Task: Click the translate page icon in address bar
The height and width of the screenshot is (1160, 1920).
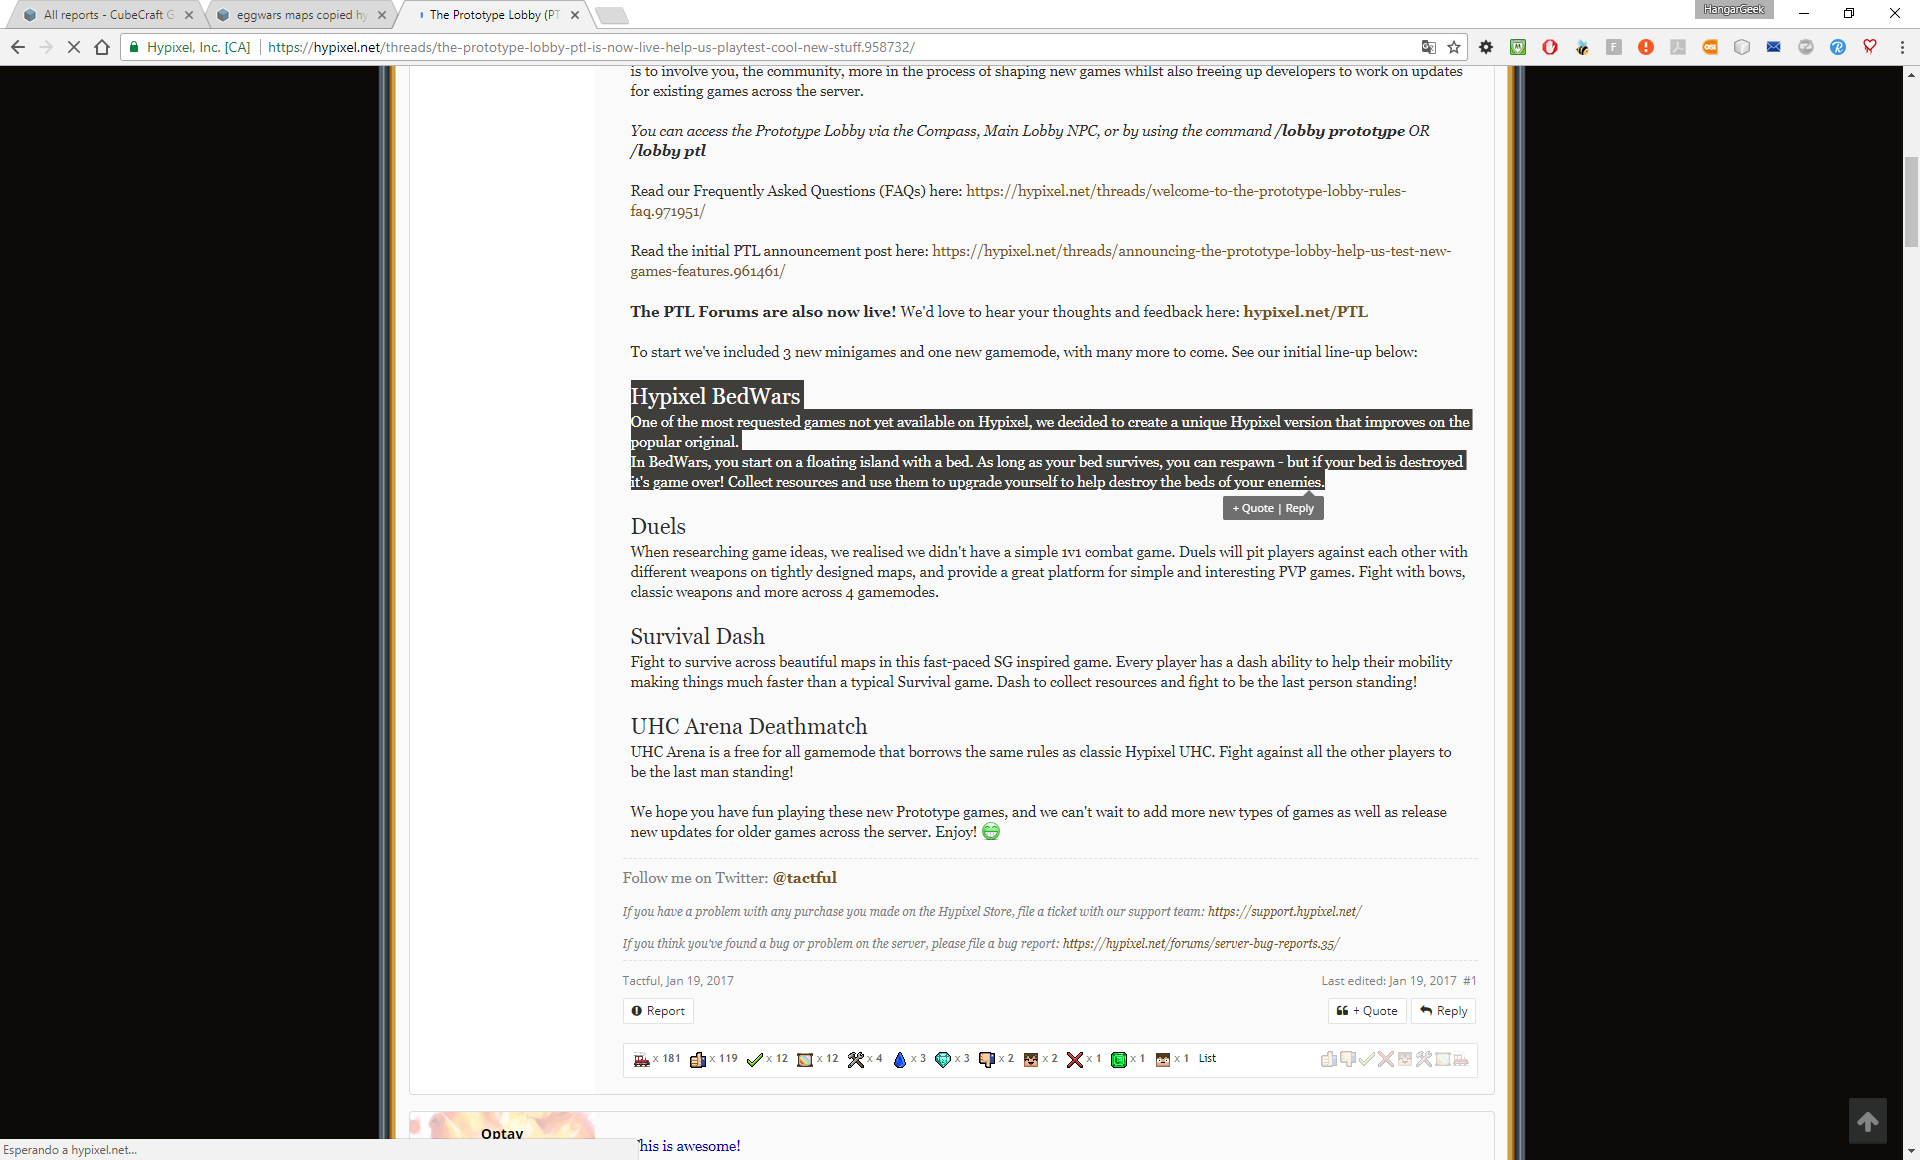Action: (x=1429, y=47)
